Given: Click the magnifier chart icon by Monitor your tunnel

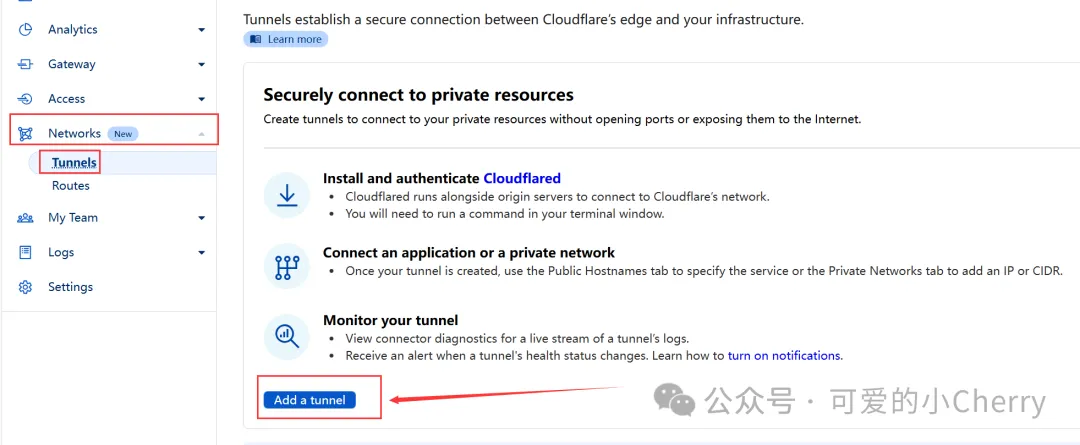Looking at the screenshot, I should click(x=287, y=337).
